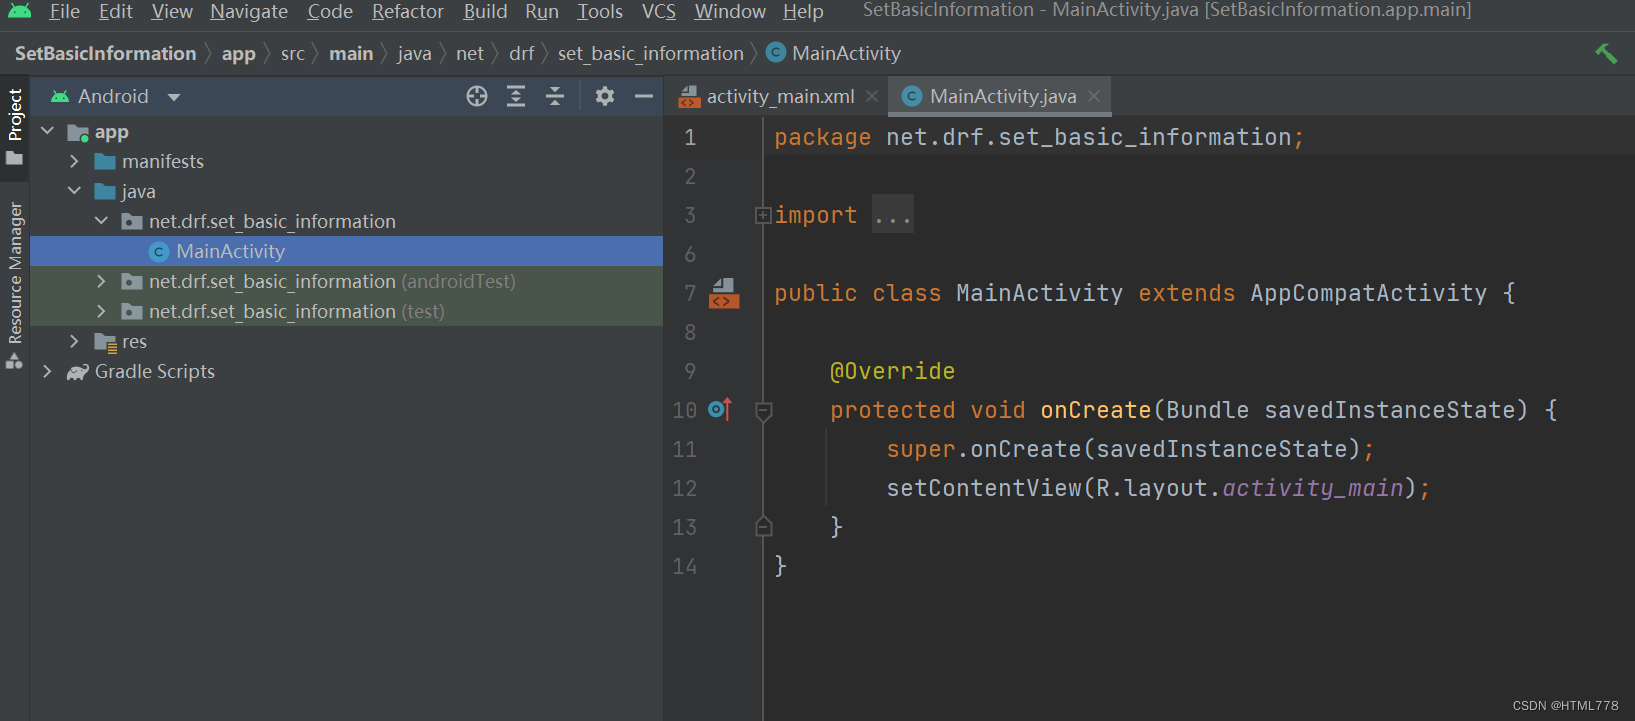Open the Help menu
This screenshot has height=721, width=1635.
pyautogui.click(x=803, y=11)
